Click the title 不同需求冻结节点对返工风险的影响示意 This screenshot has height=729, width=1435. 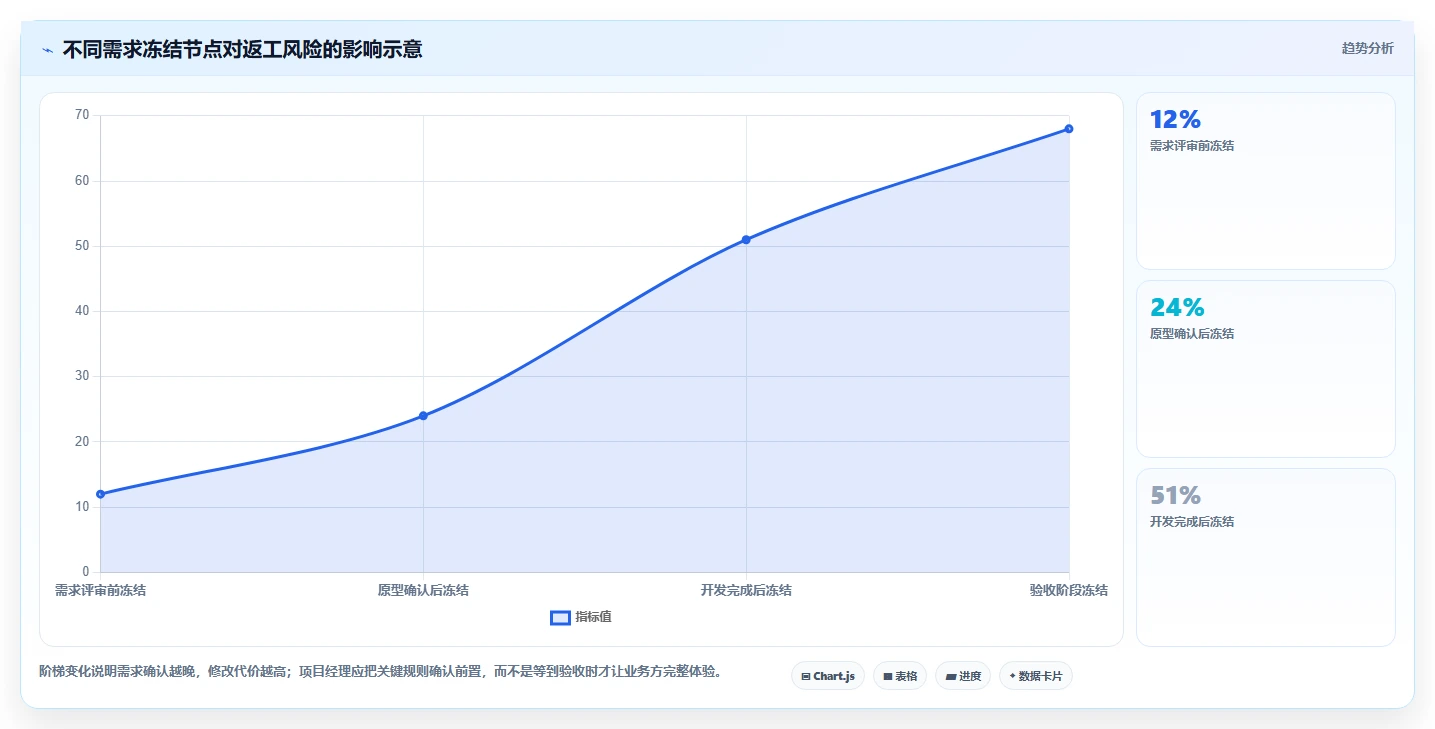coord(242,49)
